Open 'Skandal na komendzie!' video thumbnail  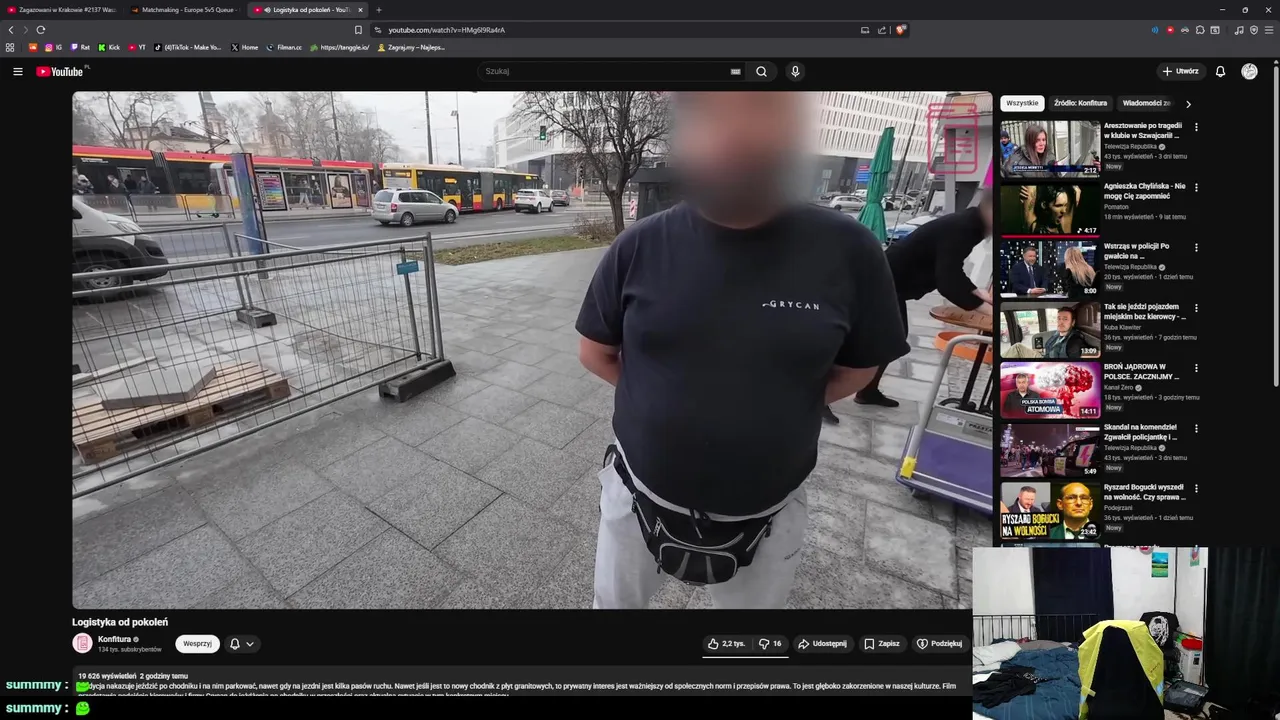(1050, 449)
